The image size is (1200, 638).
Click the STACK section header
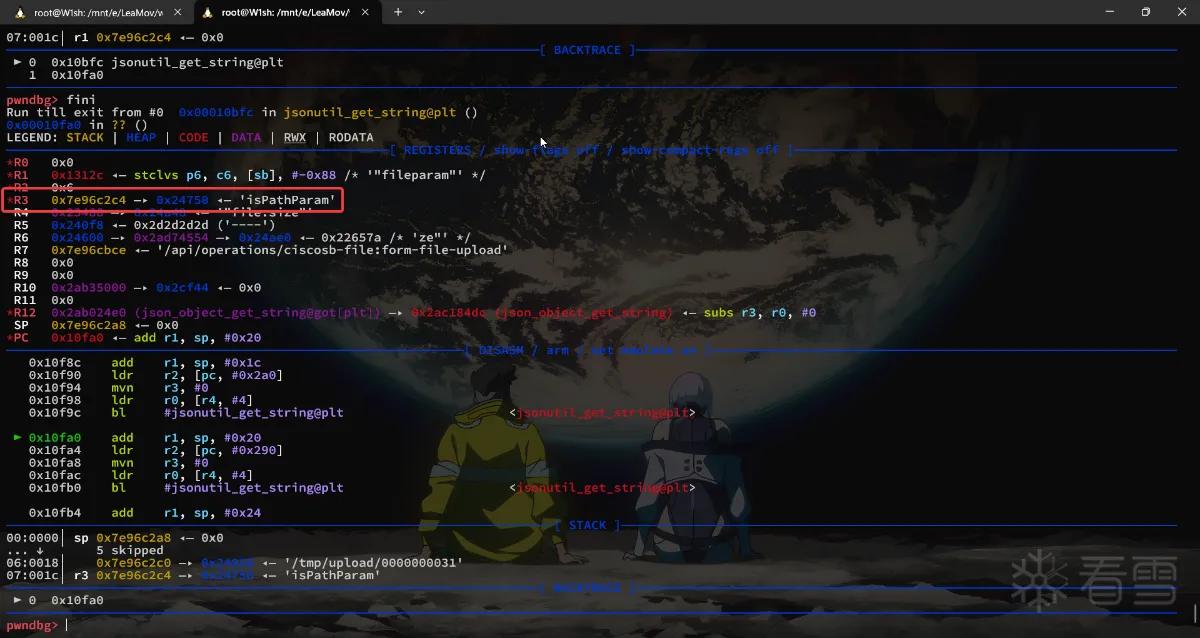pyautogui.click(x=587, y=525)
